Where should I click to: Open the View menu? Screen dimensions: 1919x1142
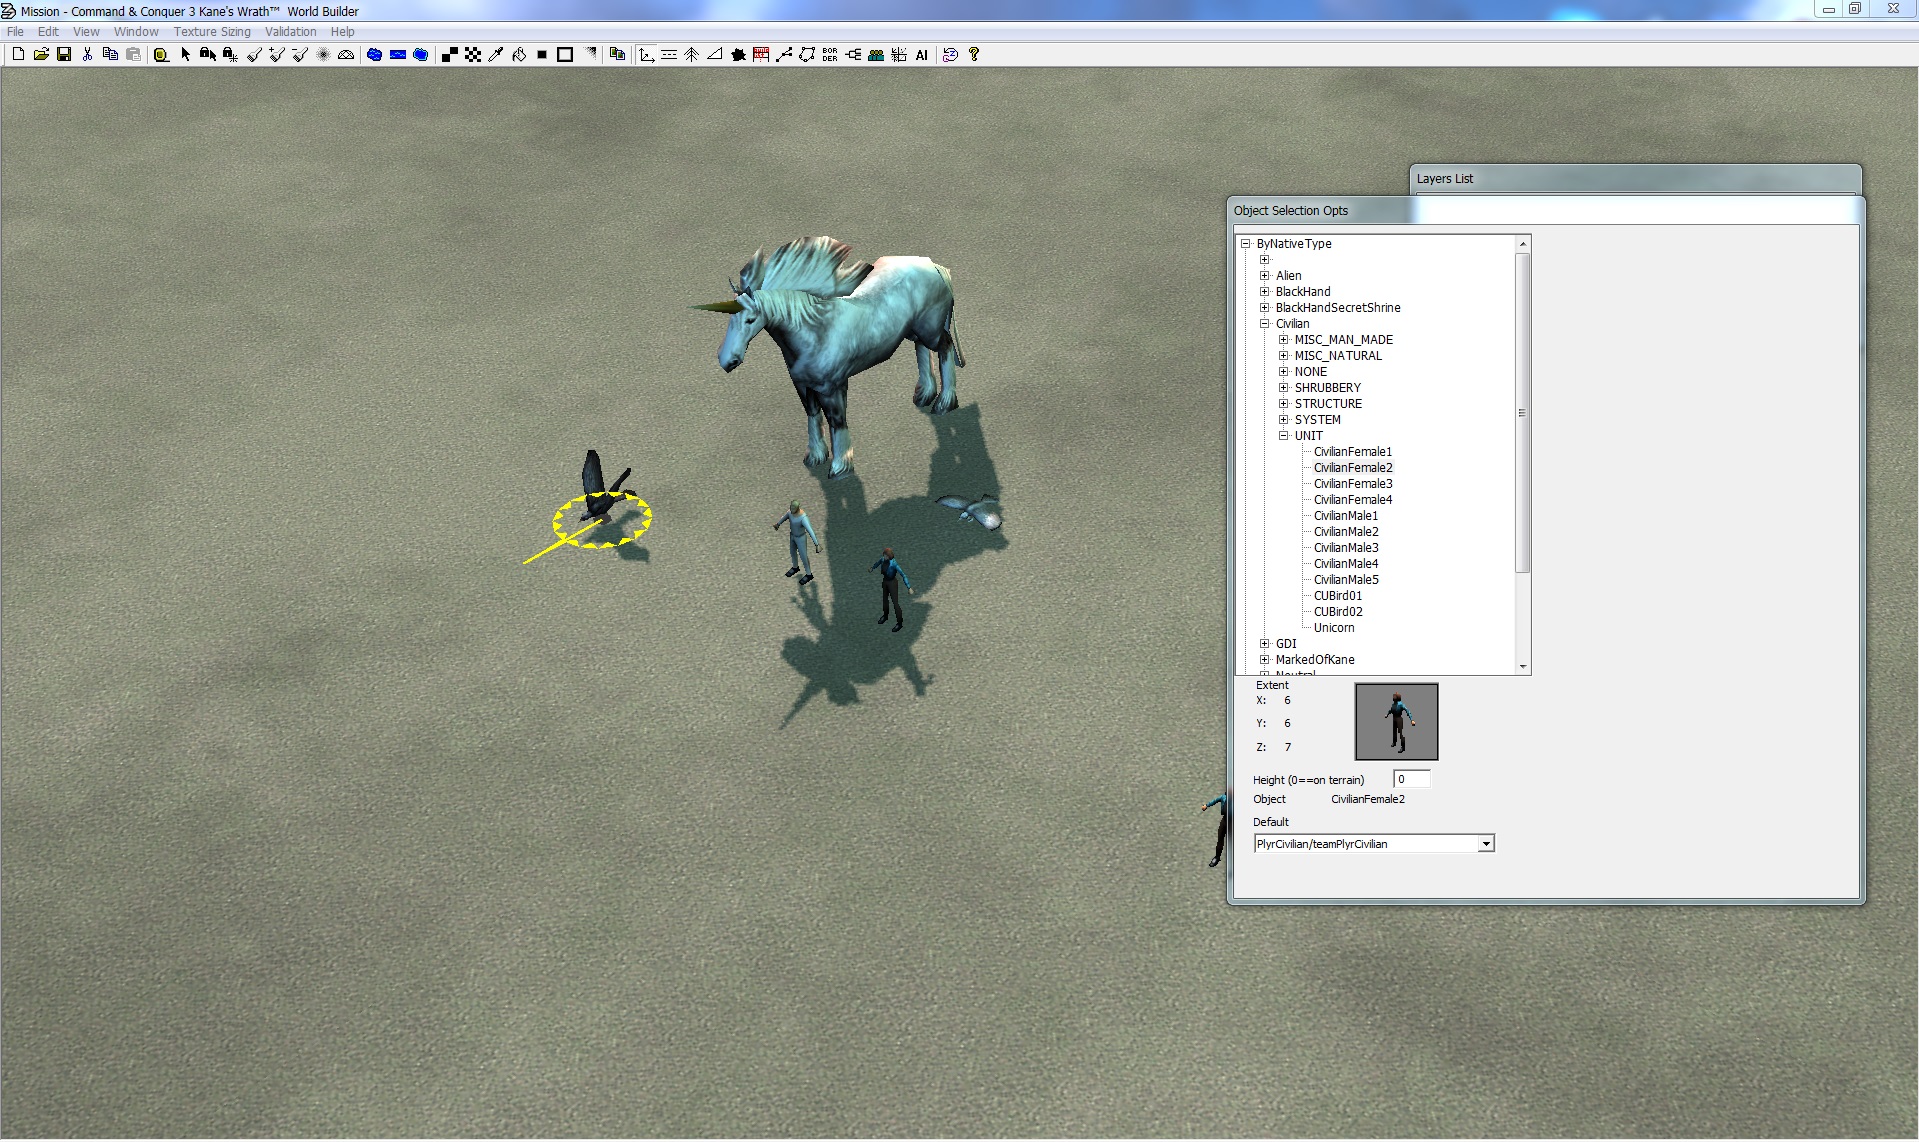(x=86, y=32)
